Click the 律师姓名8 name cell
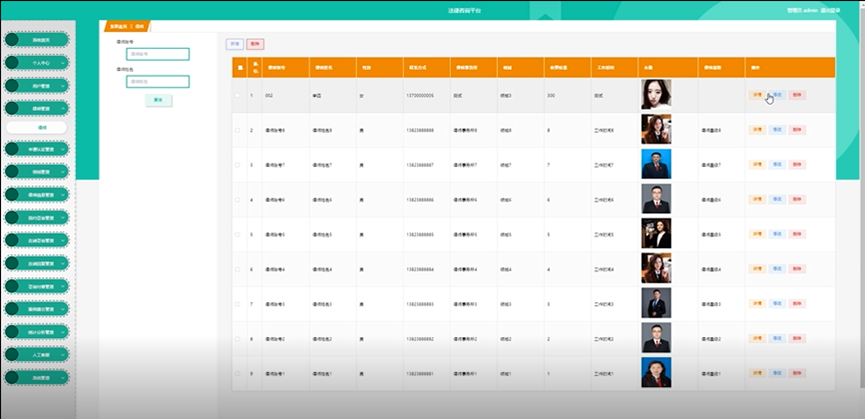865x419 pixels. [x=322, y=130]
